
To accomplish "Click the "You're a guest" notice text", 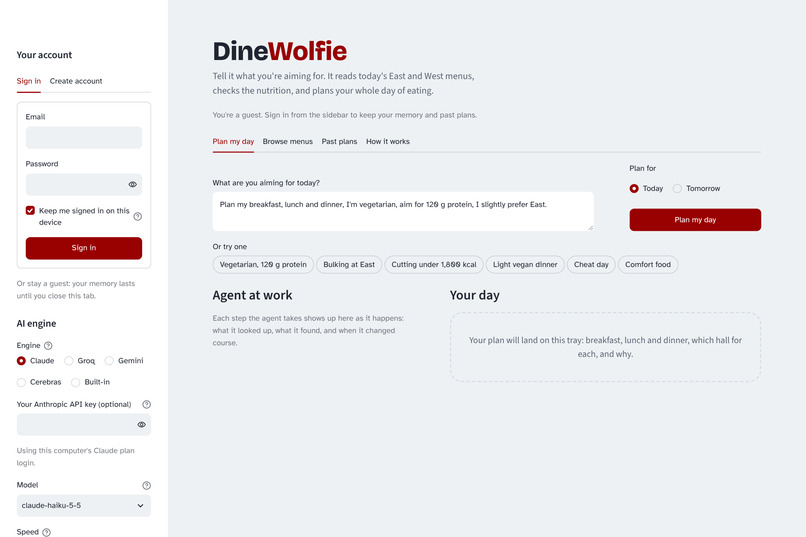I will point(344,115).
